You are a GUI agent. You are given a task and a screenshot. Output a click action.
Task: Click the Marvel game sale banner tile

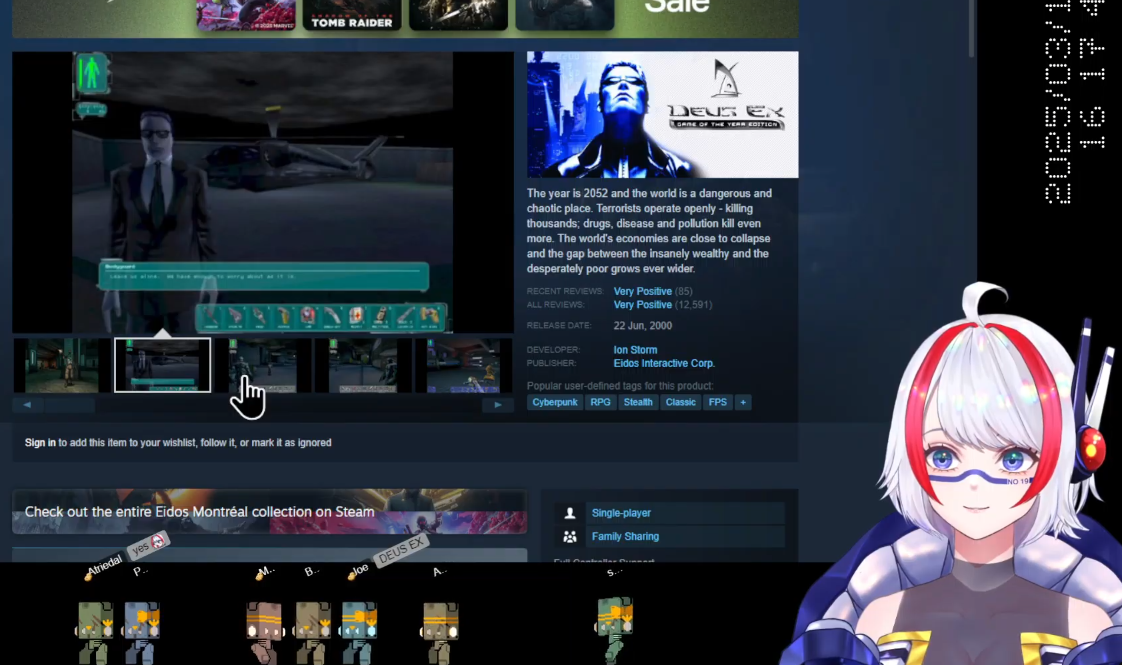point(245,14)
